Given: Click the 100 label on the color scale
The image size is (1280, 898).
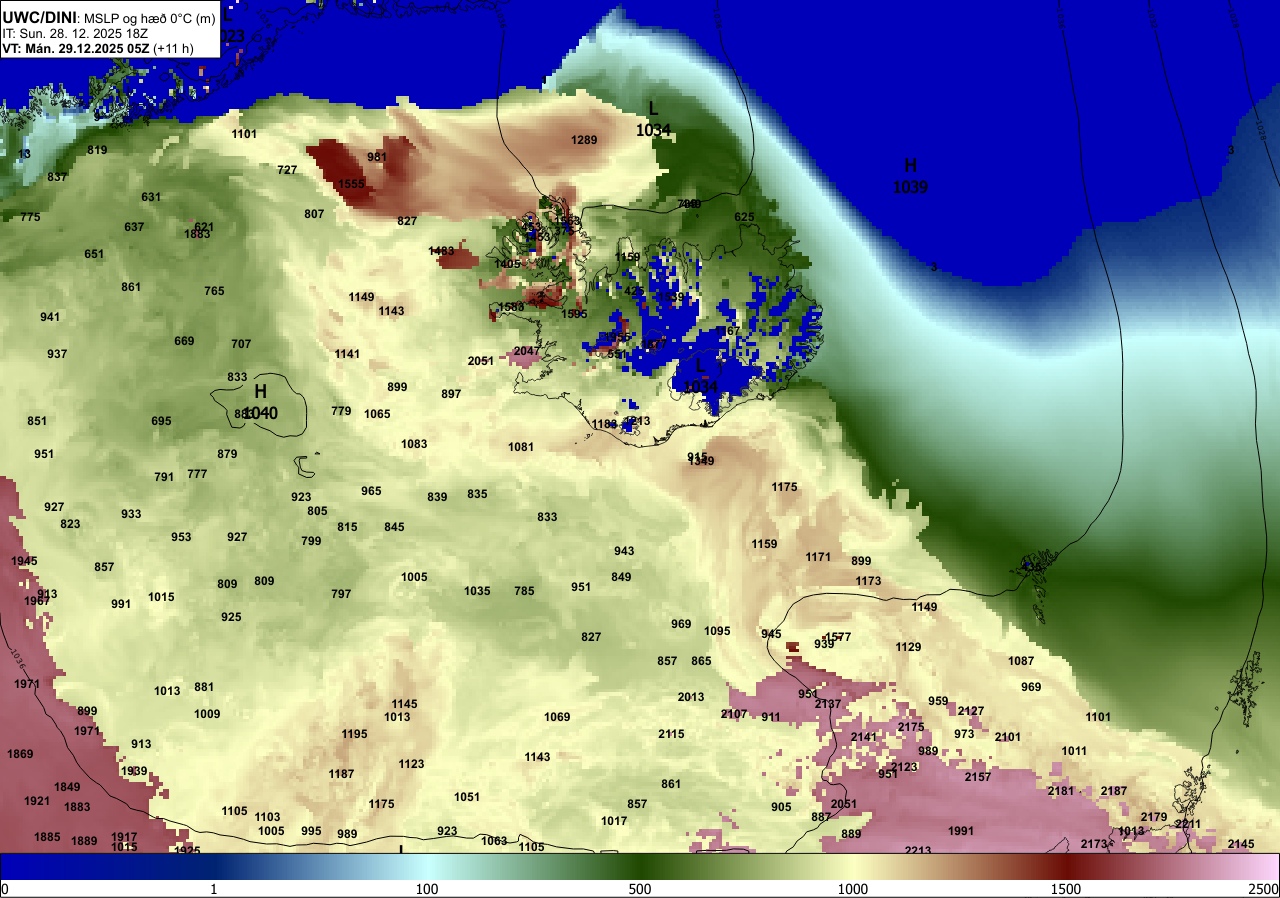Looking at the screenshot, I should (x=427, y=889).
